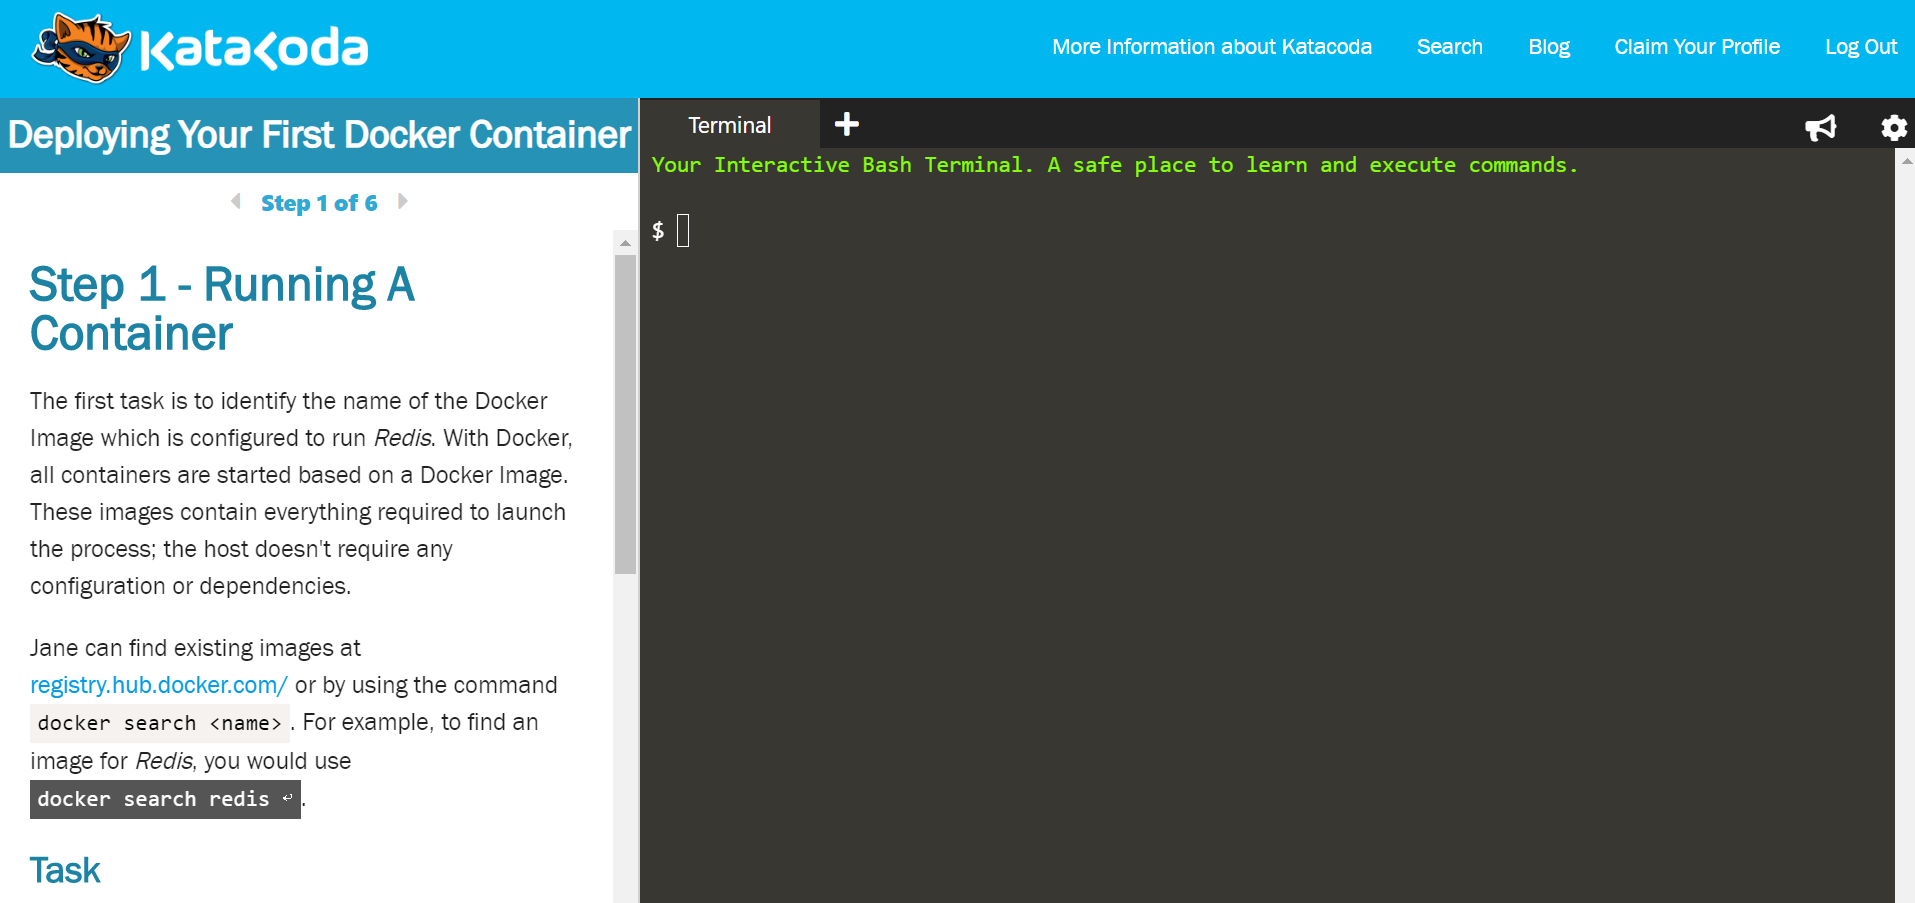Click the 'Task' heading

coord(65,870)
